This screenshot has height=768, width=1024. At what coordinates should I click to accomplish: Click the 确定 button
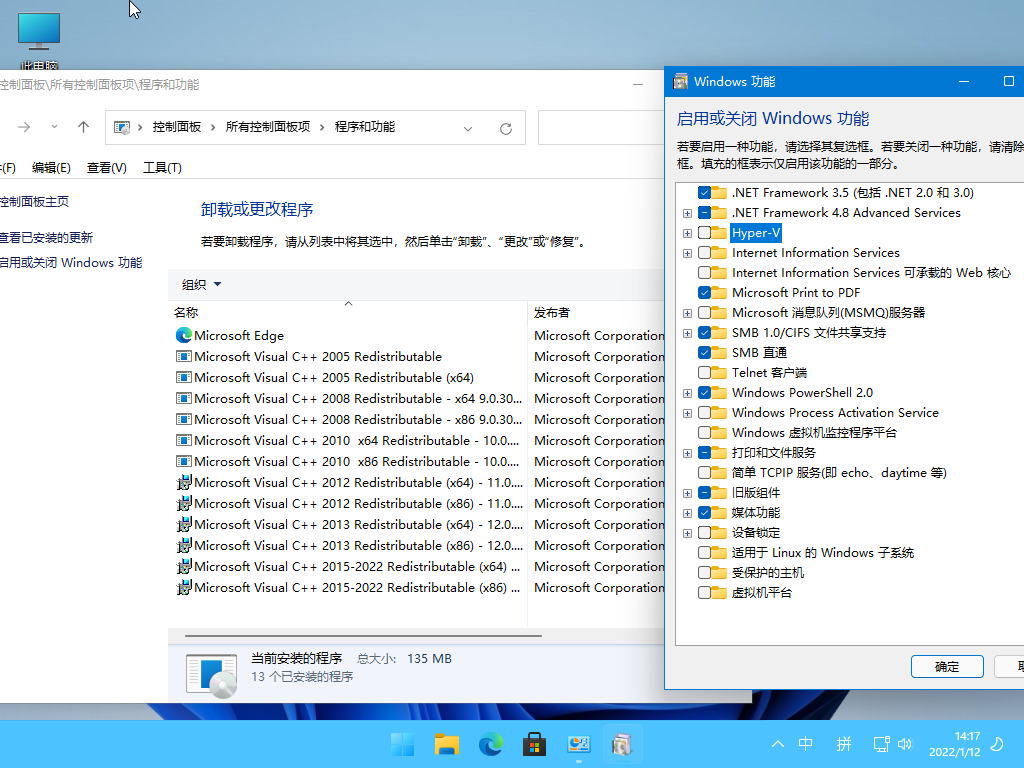(946, 667)
